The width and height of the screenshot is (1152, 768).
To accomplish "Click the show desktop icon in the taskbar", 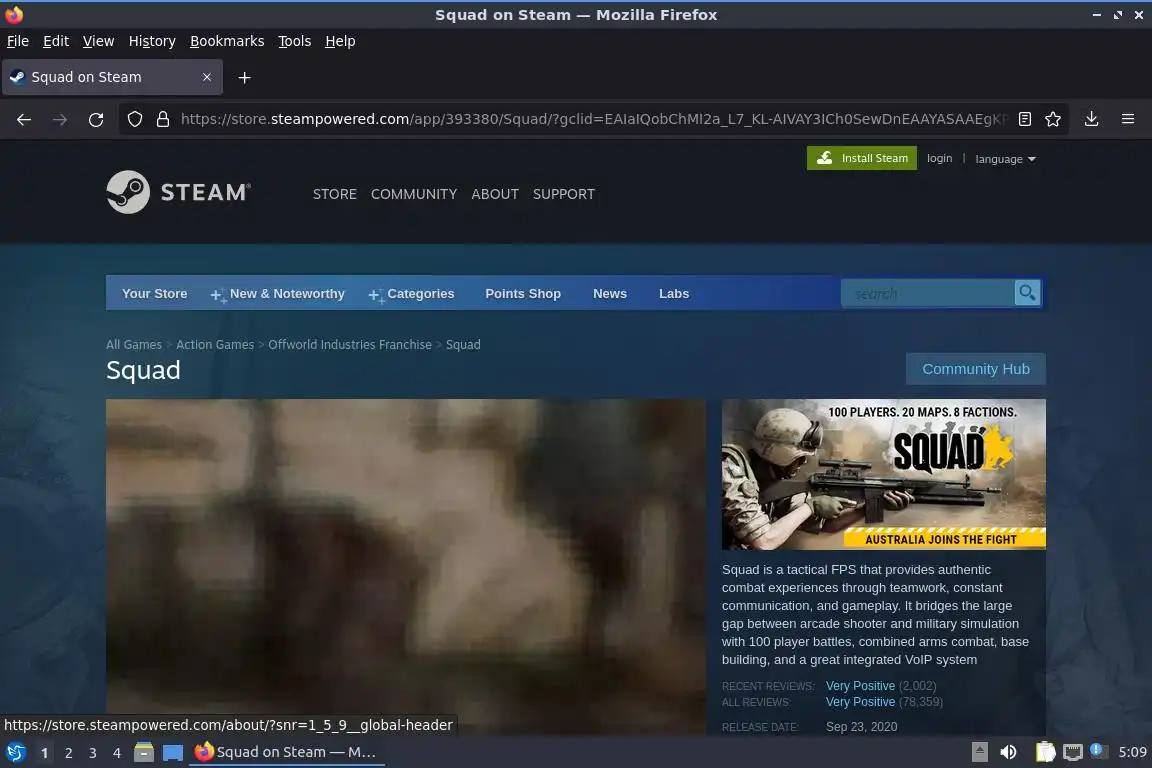I will point(173,753).
